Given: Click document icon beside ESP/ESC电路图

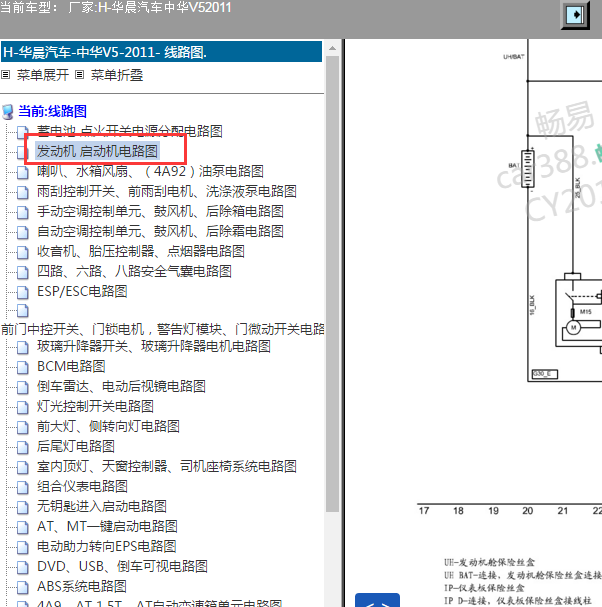Looking at the screenshot, I should click(x=22, y=292).
